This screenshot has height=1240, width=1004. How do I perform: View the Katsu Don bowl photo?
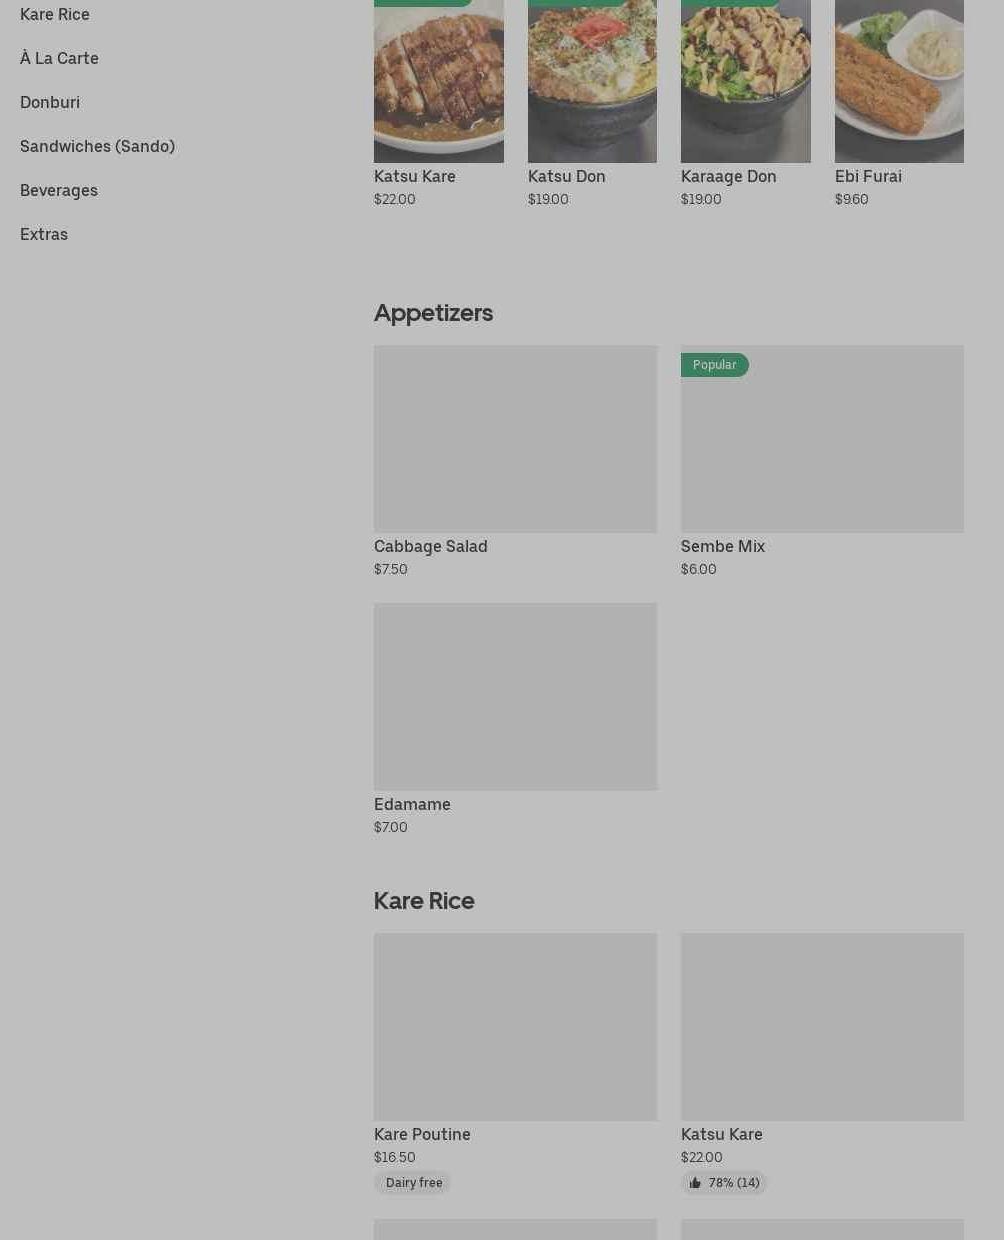[x=592, y=81]
